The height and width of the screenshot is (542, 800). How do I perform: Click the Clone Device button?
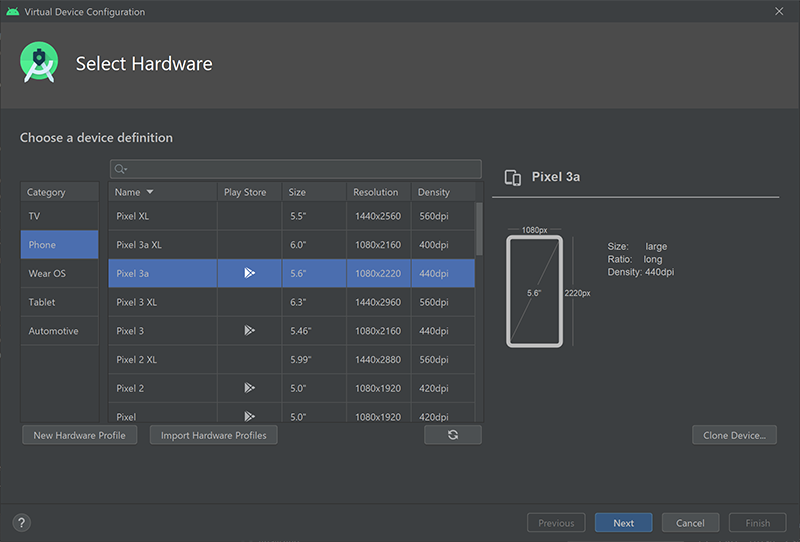pyautogui.click(x=734, y=435)
